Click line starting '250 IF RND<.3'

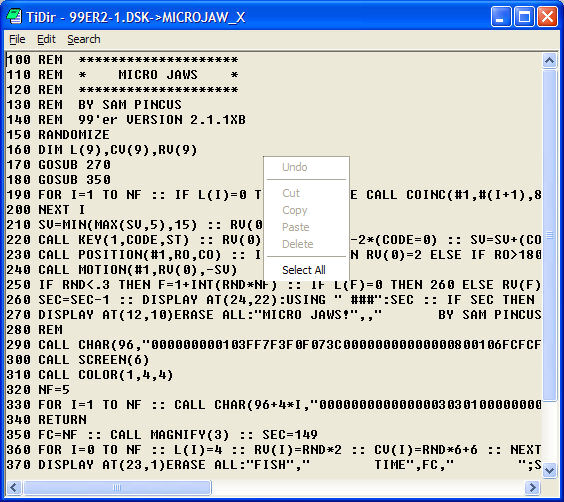click(274, 285)
